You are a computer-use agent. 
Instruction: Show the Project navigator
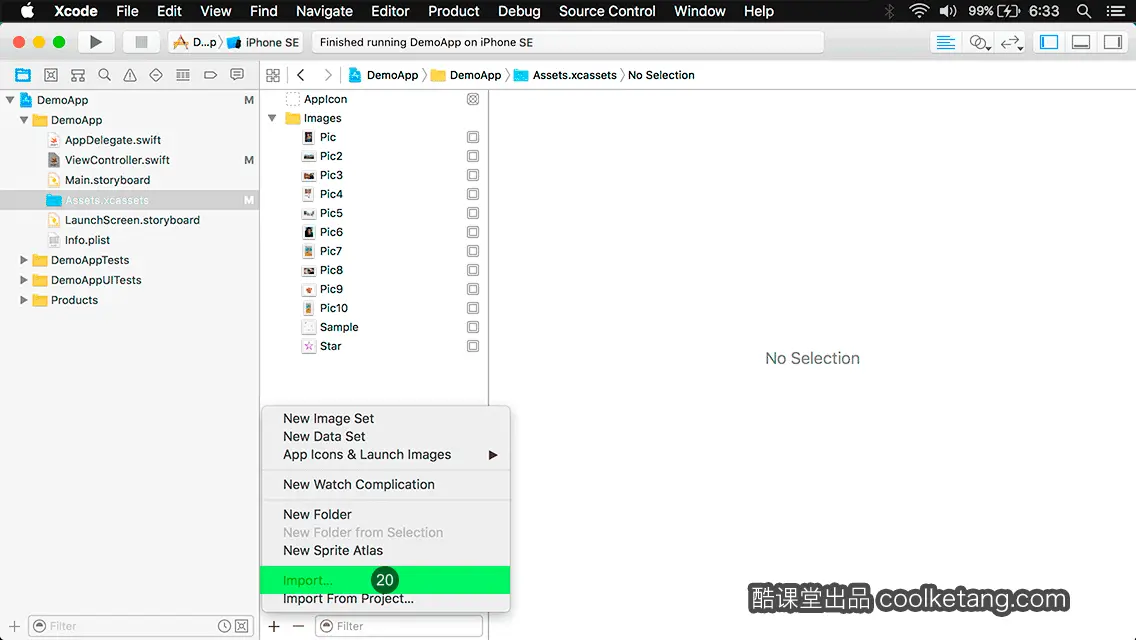click(23, 75)
